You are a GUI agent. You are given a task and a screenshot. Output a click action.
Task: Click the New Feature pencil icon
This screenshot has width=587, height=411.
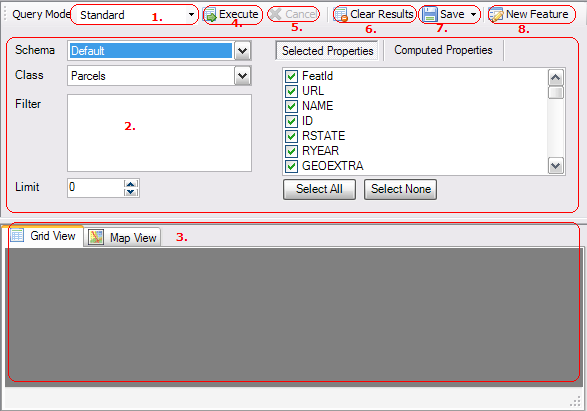[x=496, y=15]
